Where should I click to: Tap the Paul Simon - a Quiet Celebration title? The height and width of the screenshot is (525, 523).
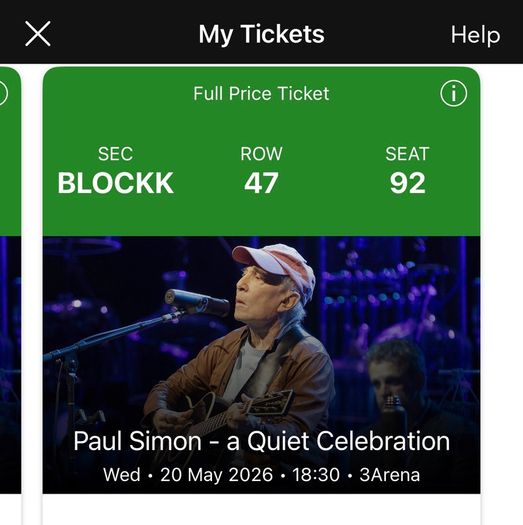point(262,441)
